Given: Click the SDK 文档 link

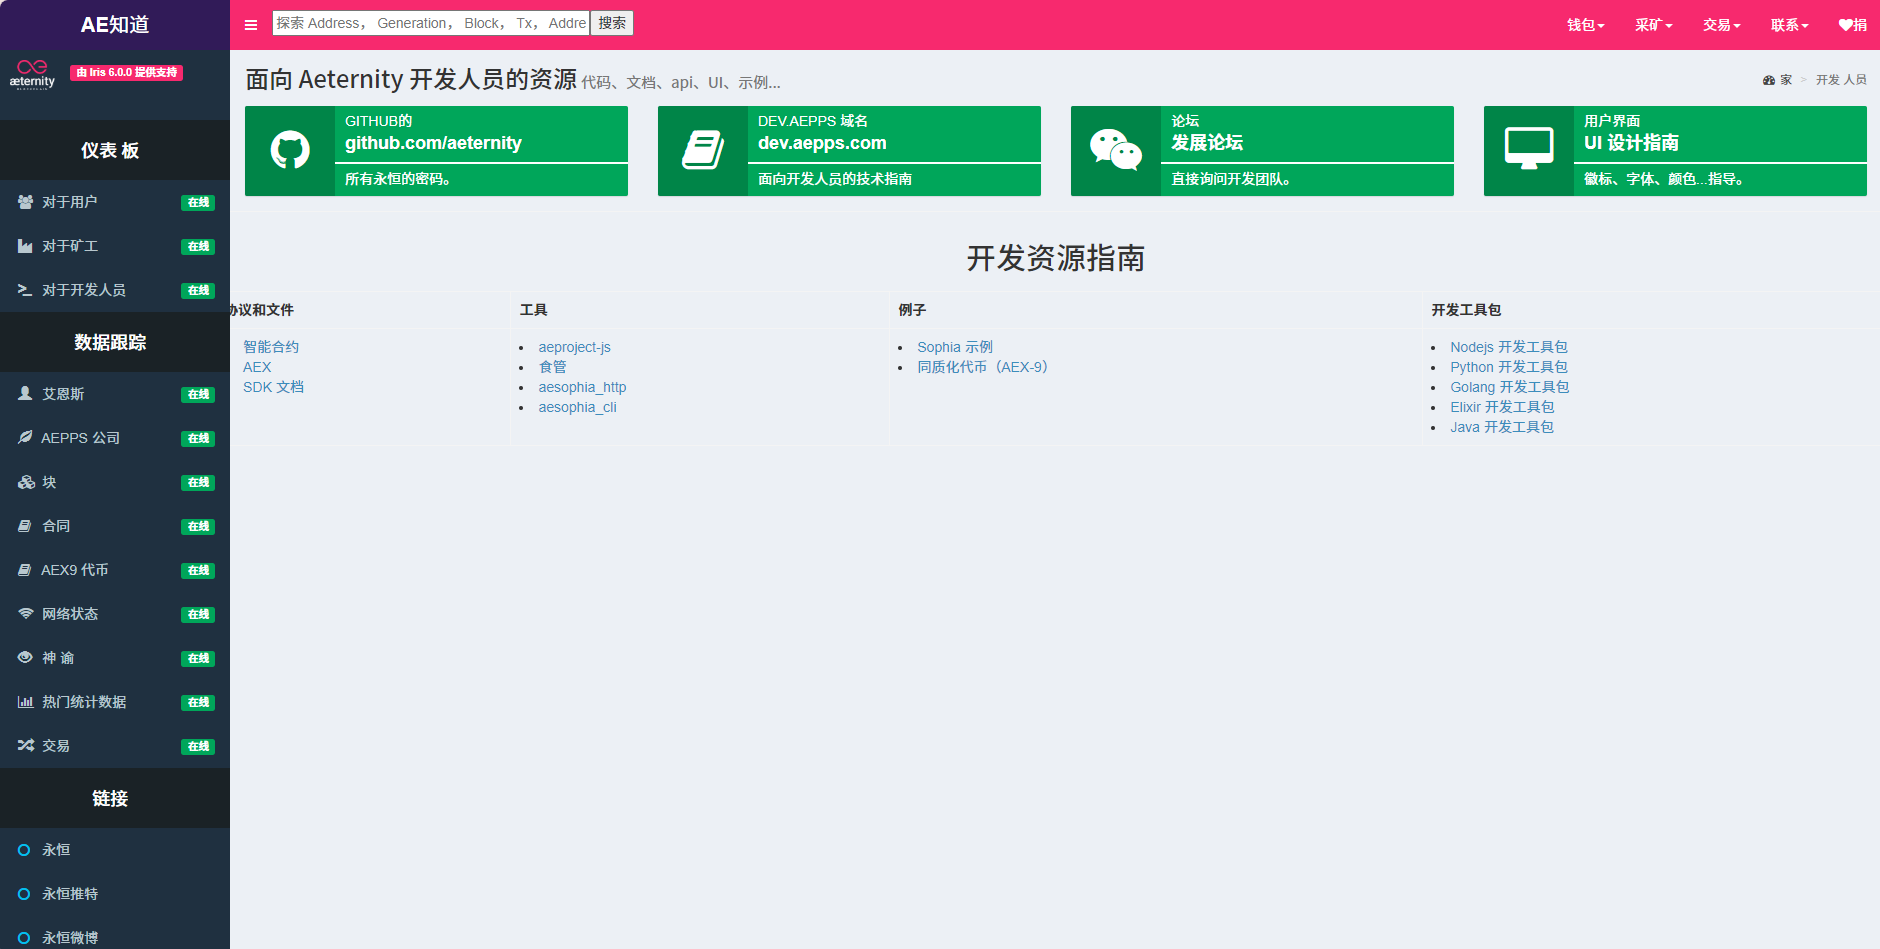Looking at the screenshot, I should click(273, 387).
